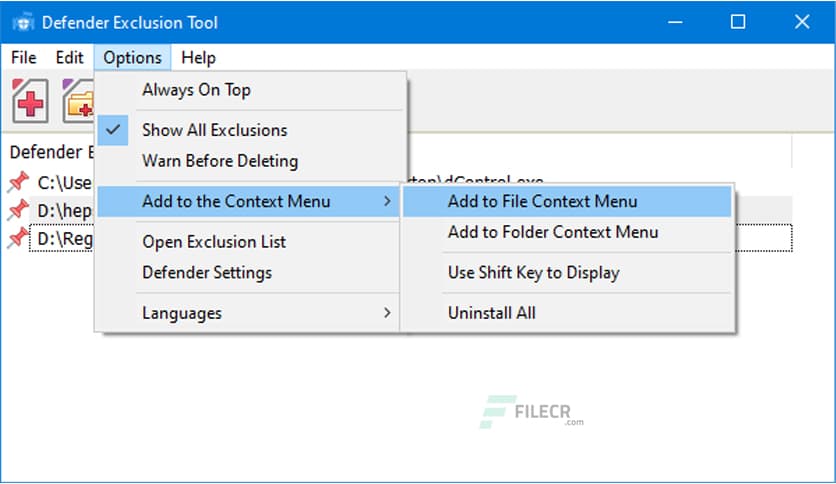
Task: Maximize the Defender Exclusion Tool window
Action: click(x=738, y=22)
